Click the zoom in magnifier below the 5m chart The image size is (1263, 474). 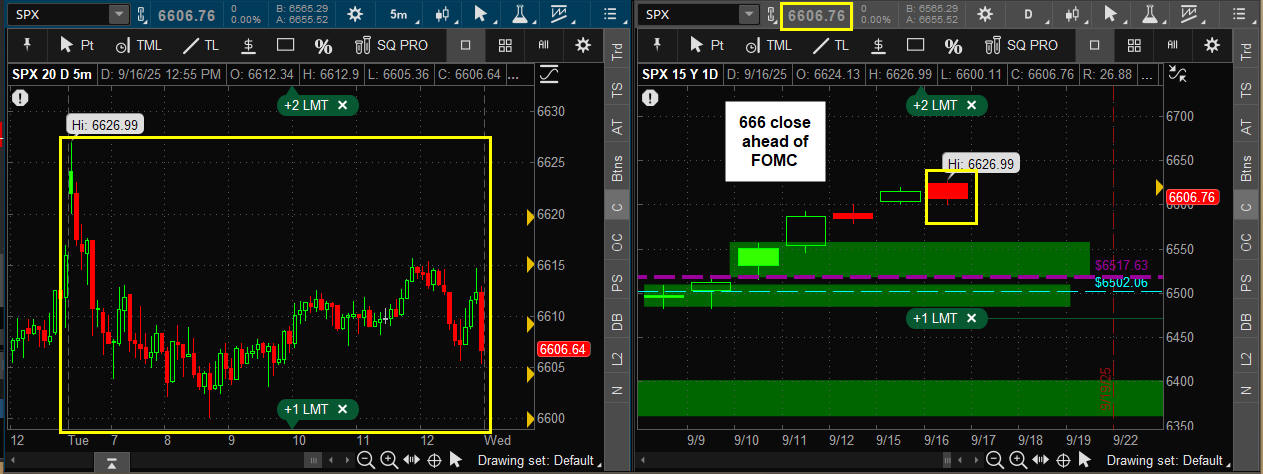tap(390, 460)
